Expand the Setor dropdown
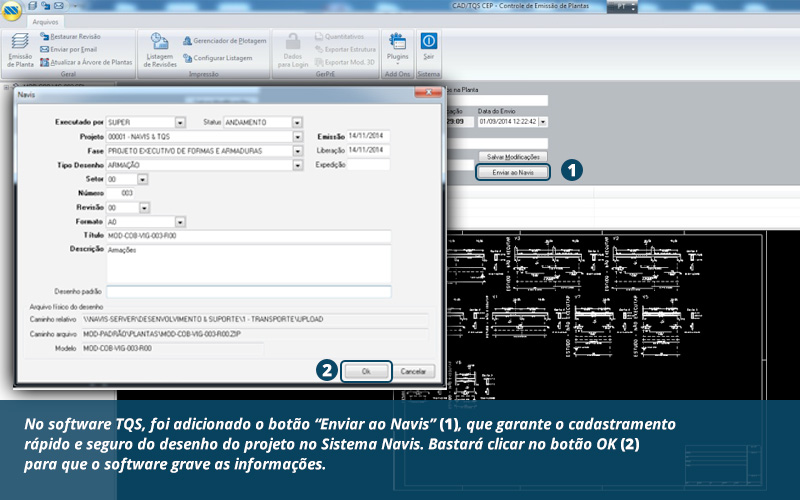800x500 pixels. point(142,179)
